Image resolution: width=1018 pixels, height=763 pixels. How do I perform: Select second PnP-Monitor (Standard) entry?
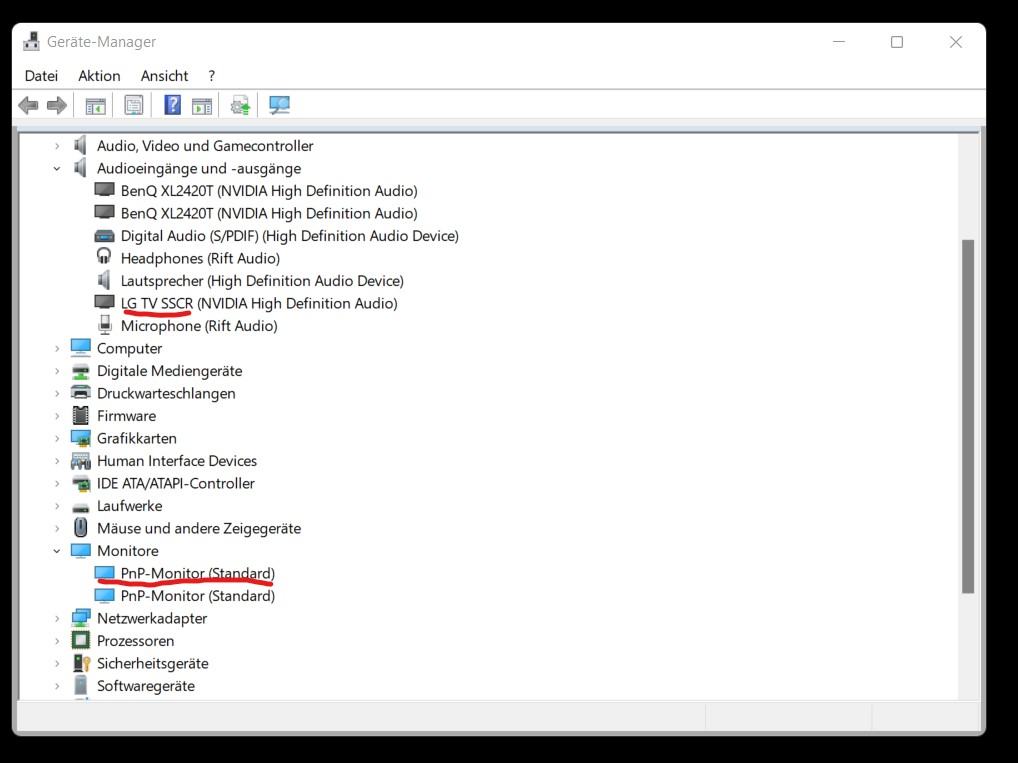(197, 596)
